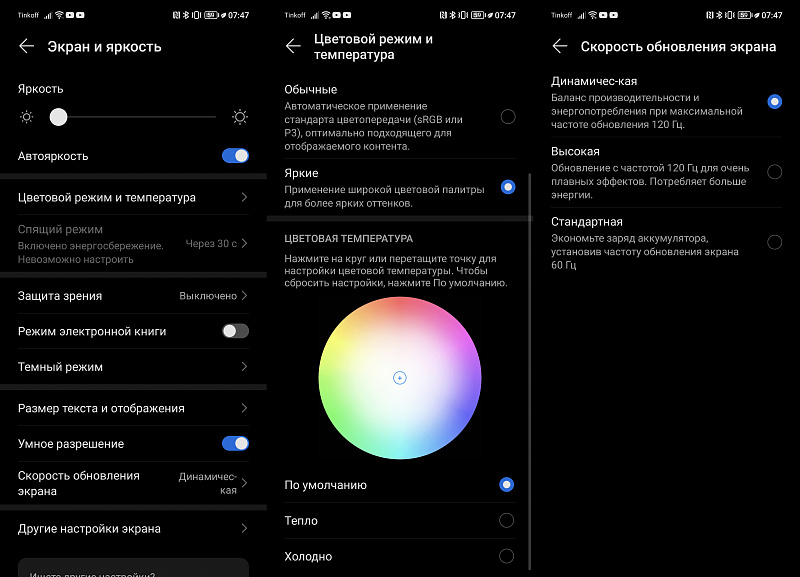Open Другие настройки экрана chevron
The height and width of the screenshot is (577, 800).
(x=244, y=529)
